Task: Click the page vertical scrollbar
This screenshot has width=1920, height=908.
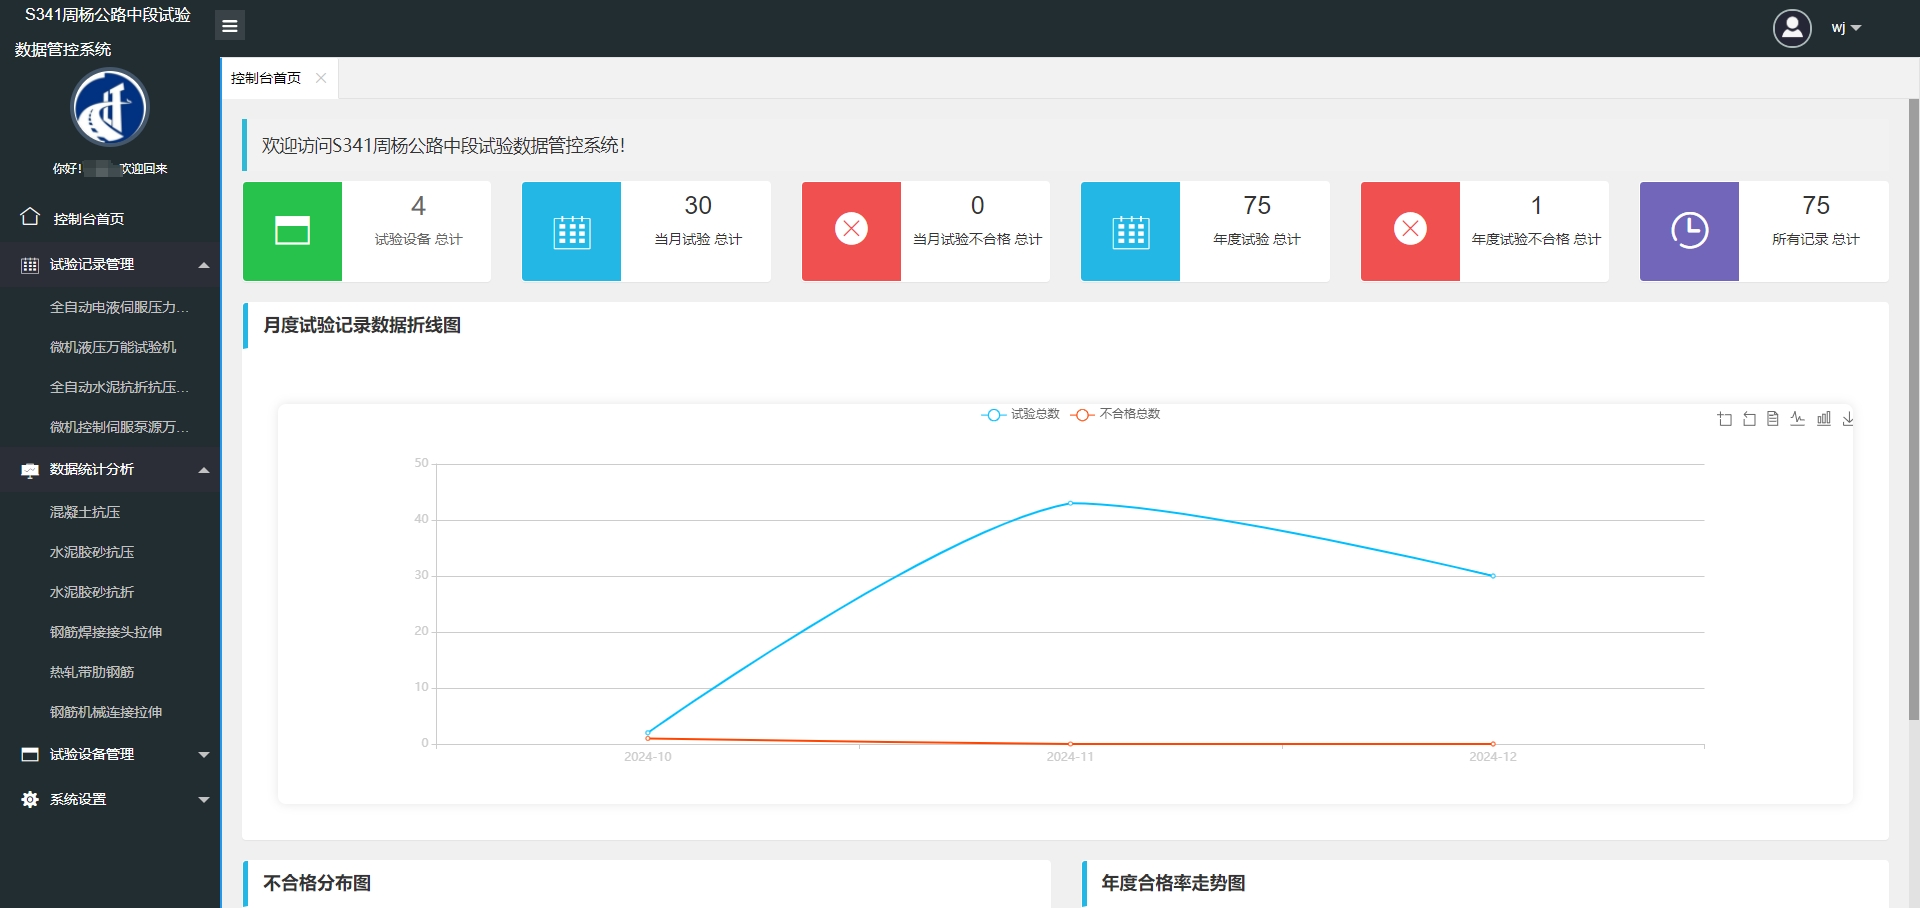Action: point(1913,409)
